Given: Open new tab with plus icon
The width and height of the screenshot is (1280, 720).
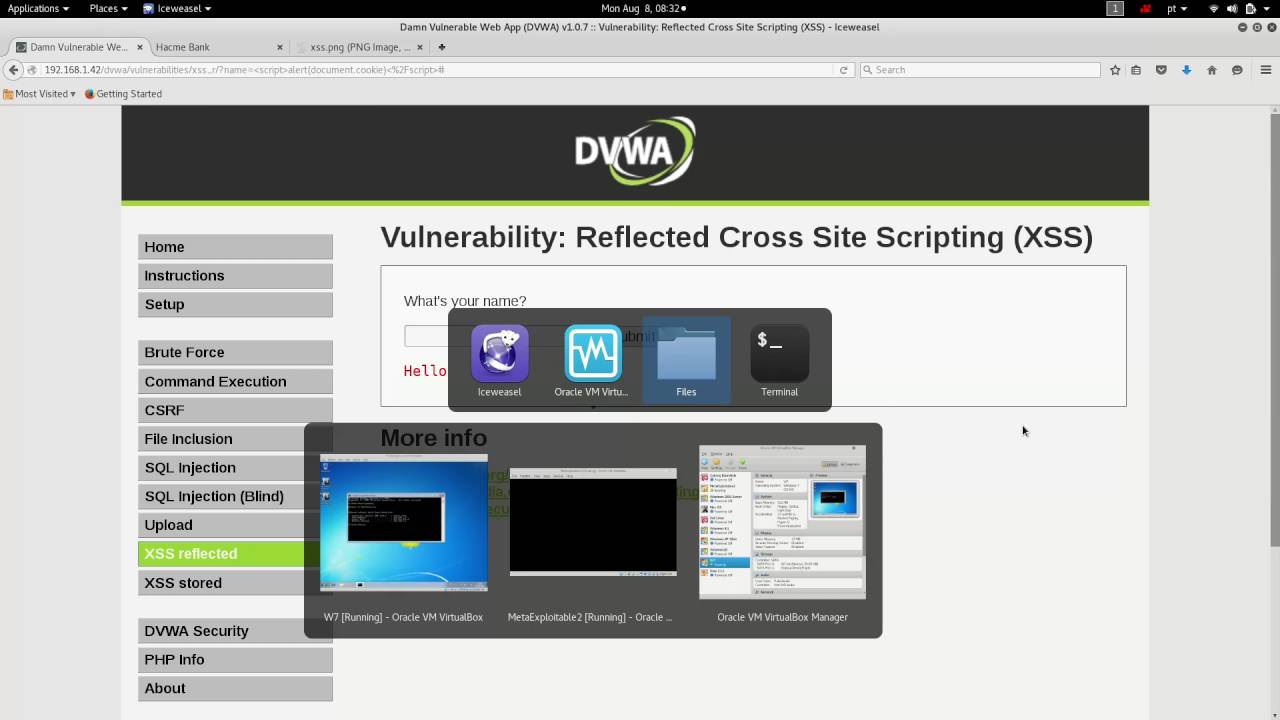Looking at the screenshot, I should (x=441, y=47).
